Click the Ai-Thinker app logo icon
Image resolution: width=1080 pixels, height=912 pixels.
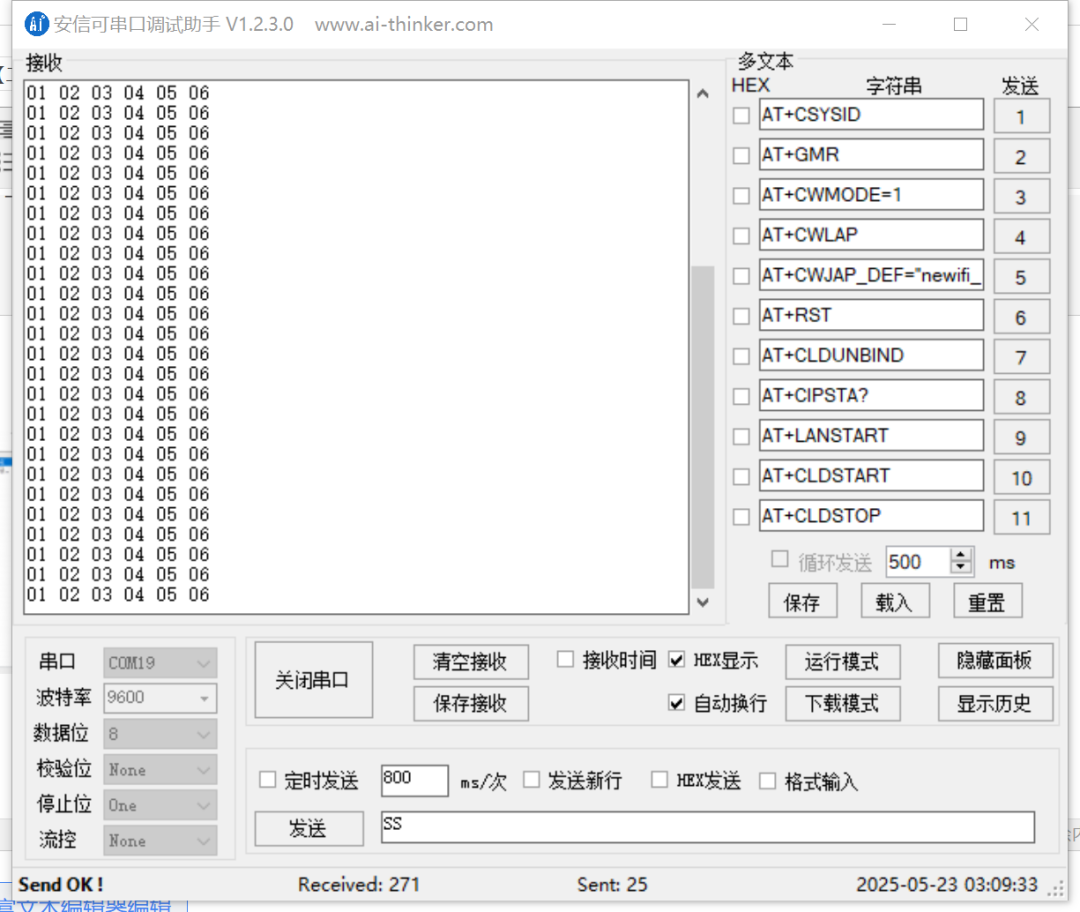pos(37,24)
